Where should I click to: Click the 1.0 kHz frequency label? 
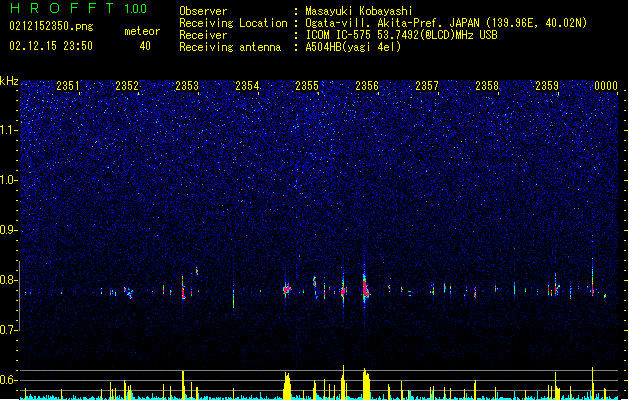tap(9, 180)
